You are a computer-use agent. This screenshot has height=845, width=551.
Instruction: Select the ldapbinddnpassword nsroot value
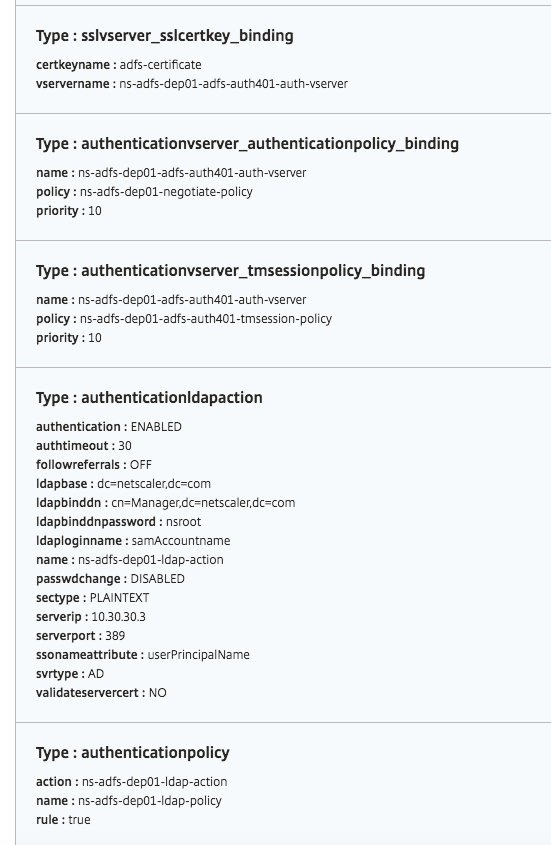[x=183, y=522]
